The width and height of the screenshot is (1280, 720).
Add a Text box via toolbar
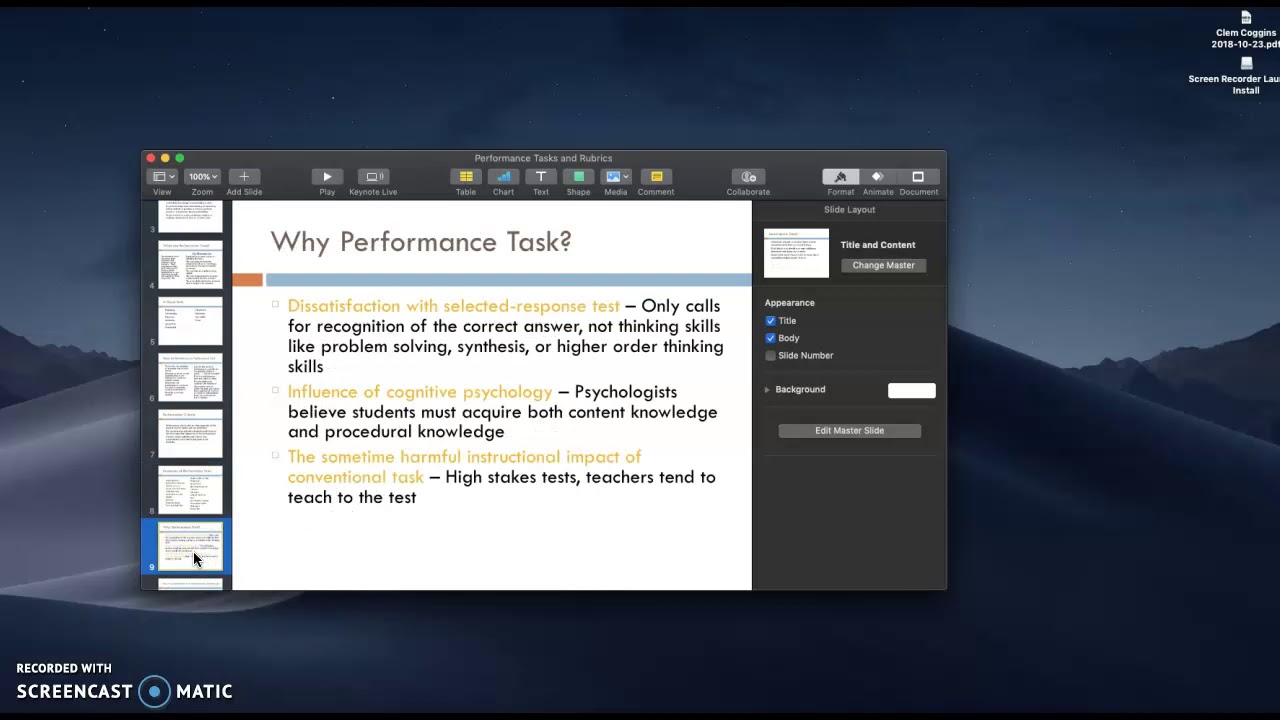click(541, 177)
